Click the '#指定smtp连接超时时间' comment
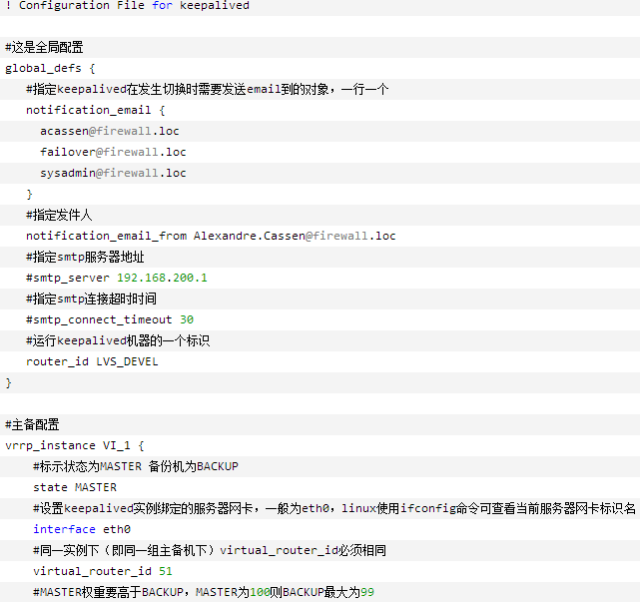640x602 pixels. (x=91, y=299)
